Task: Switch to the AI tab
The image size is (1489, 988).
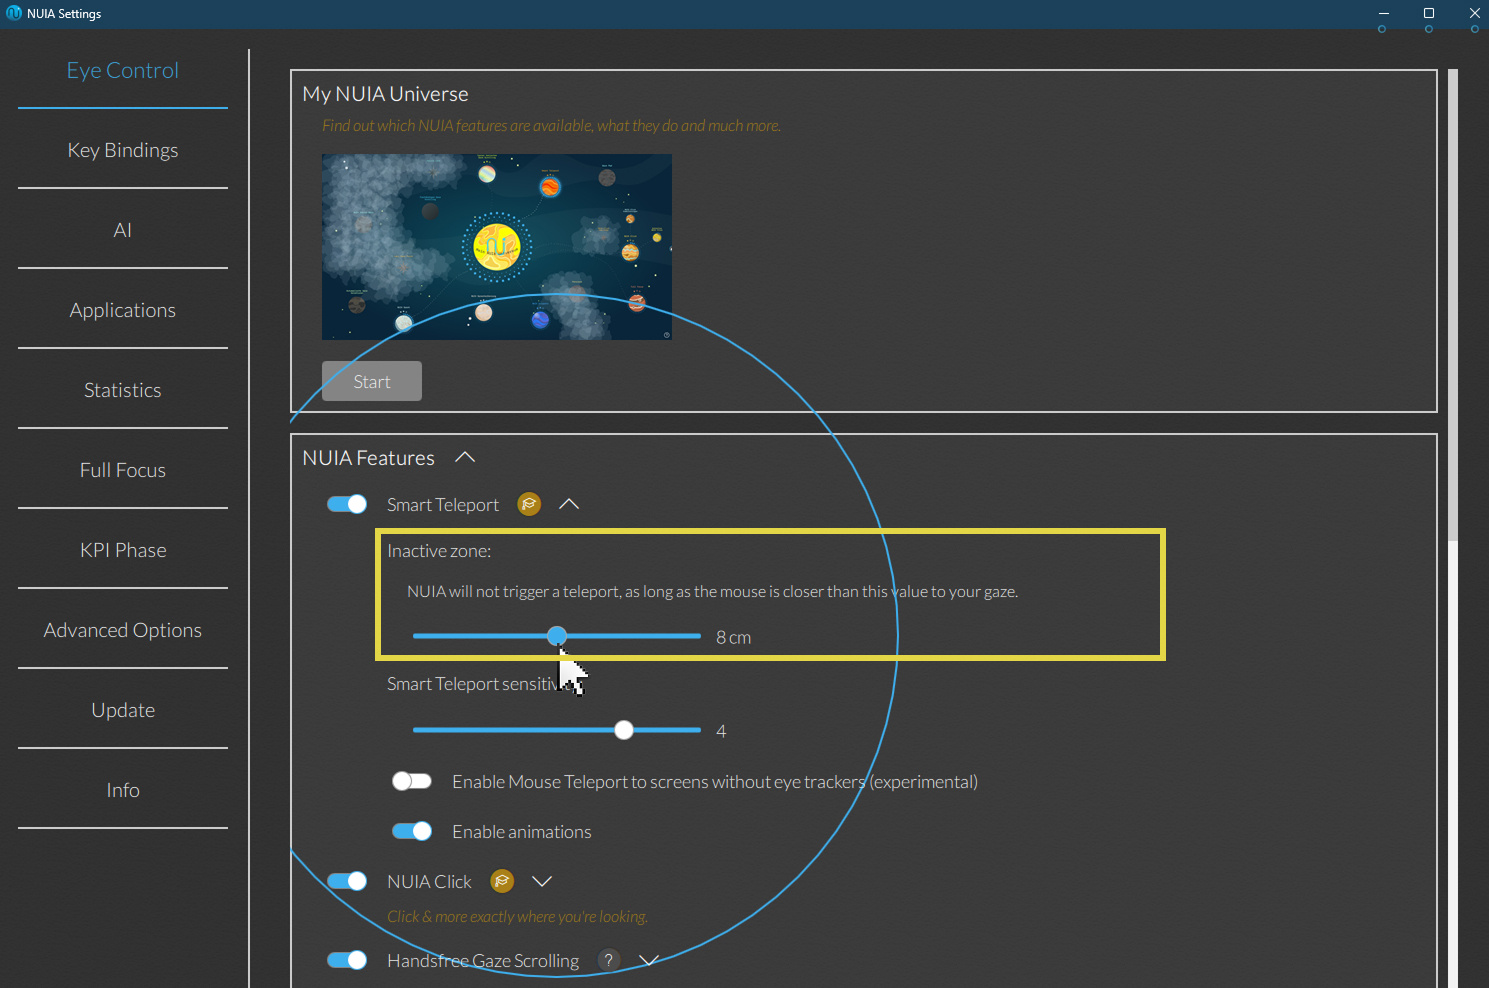Action: point(123,230)
